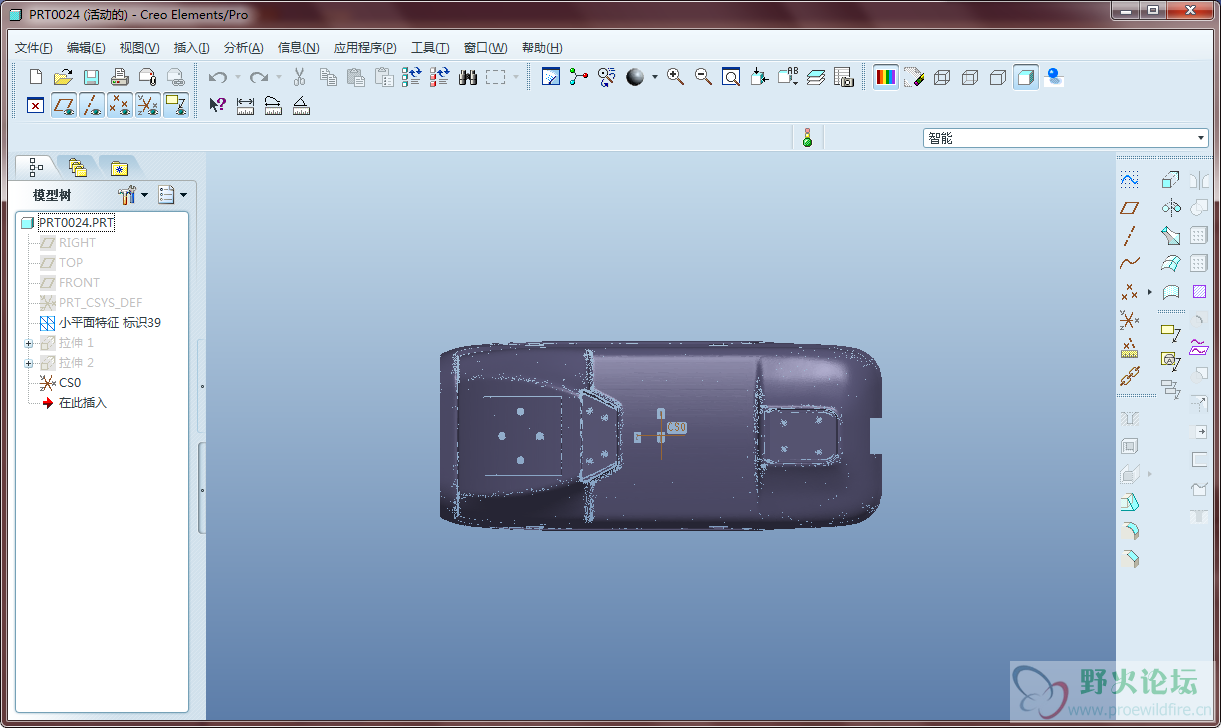The image size is (1221, 728).
Task: Toggle datum planes display
Action: [x=64, y=105]
